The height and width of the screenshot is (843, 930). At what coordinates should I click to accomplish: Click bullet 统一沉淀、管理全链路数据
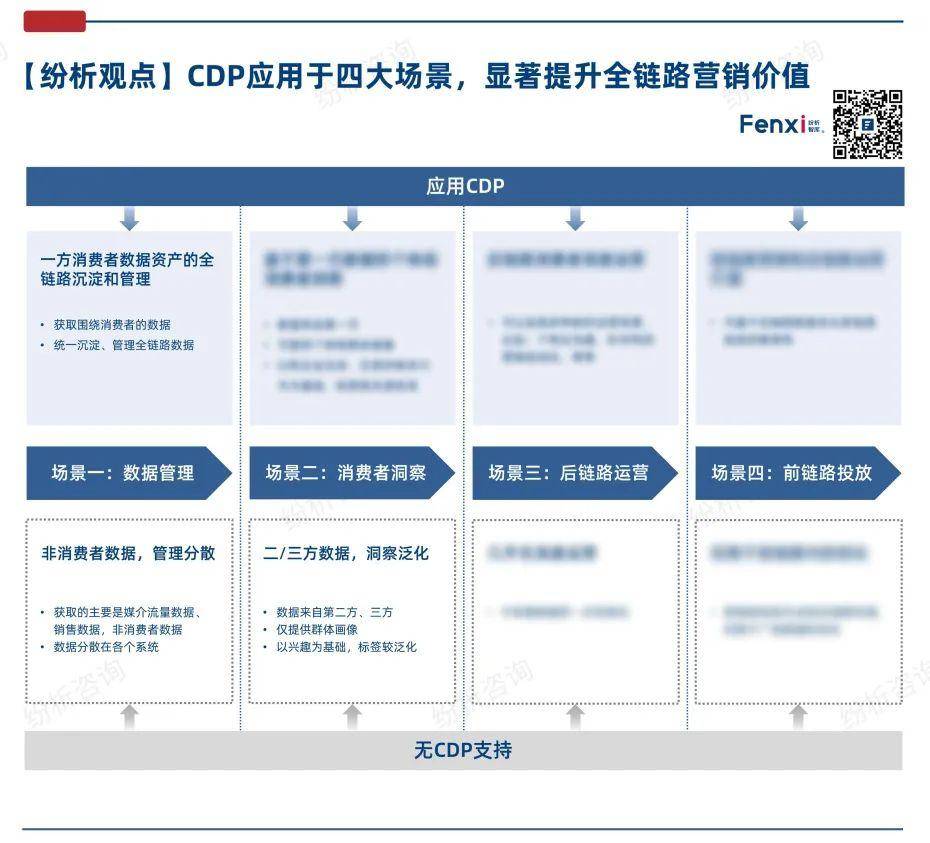124,345
